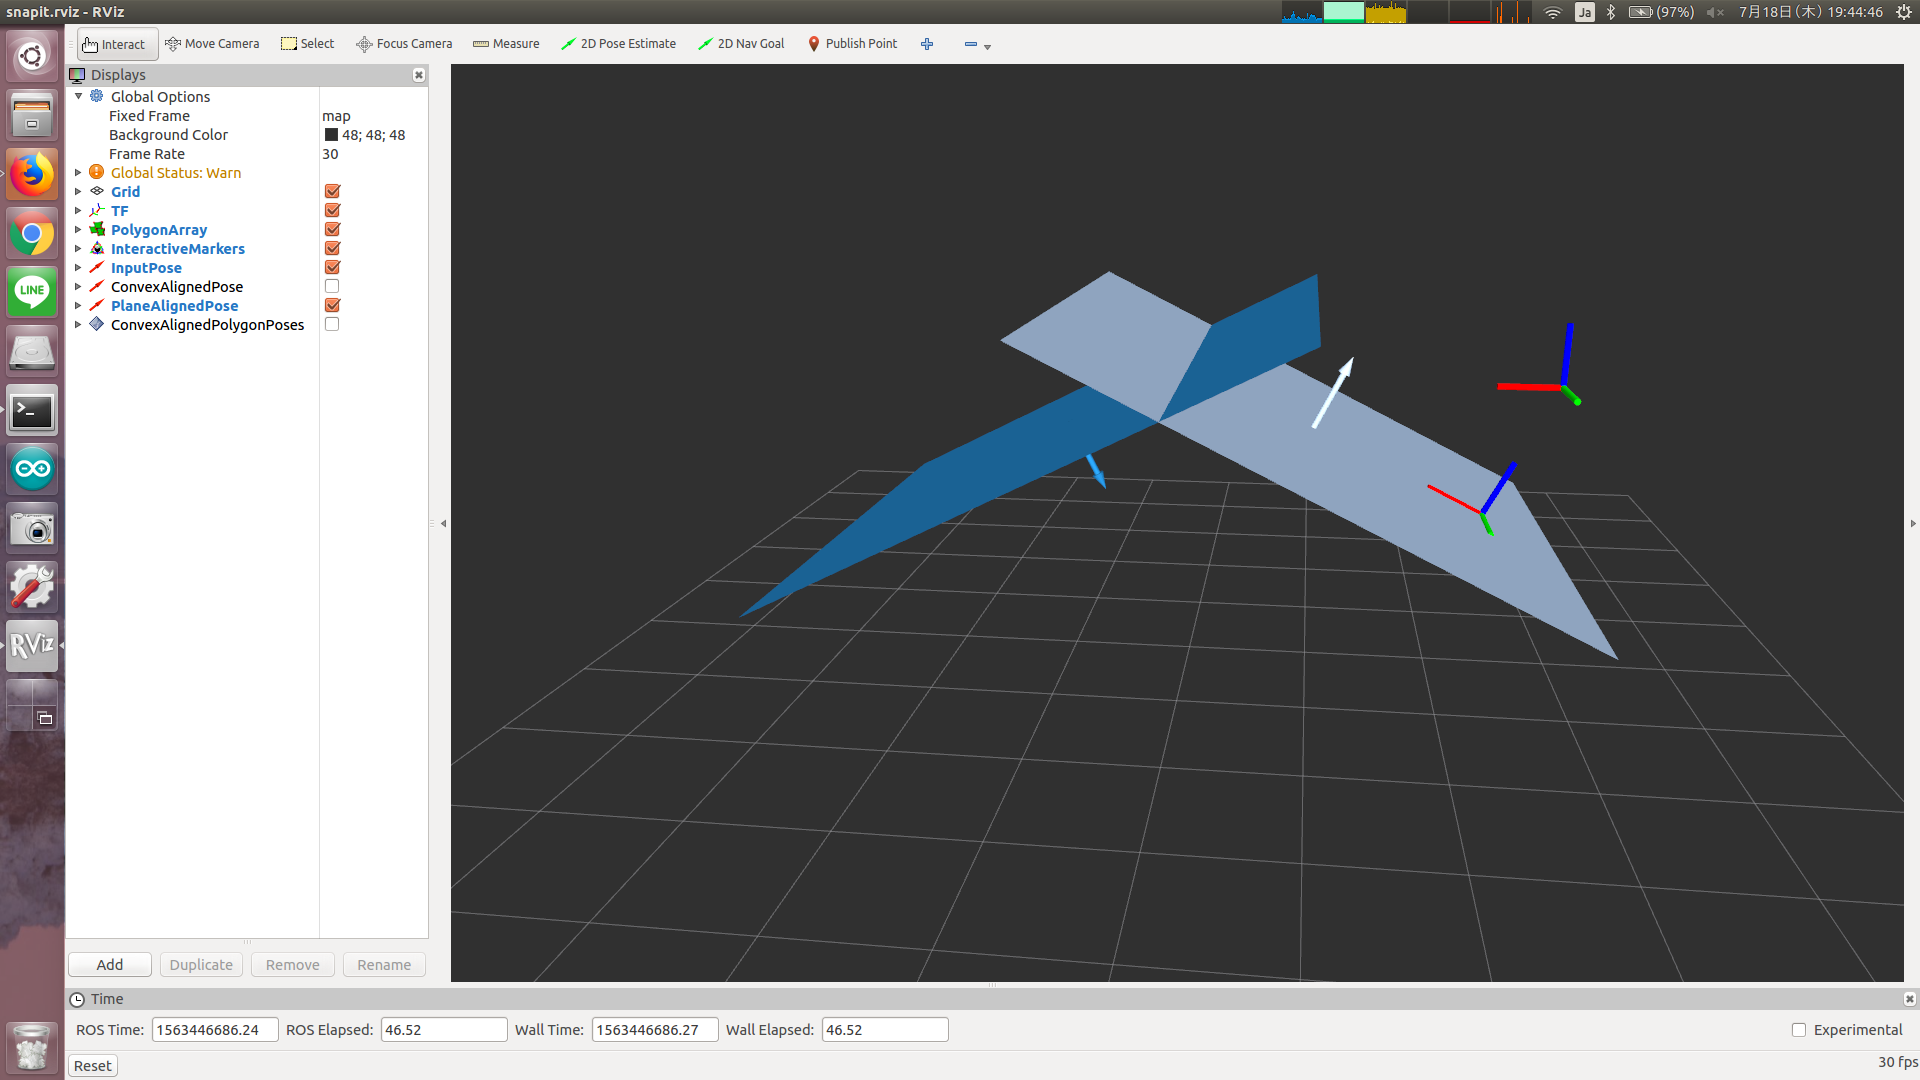This screenshot has width=1920, height=1080.
Task: Launch Arduino IDE from the dock
Action: [32, 470]
